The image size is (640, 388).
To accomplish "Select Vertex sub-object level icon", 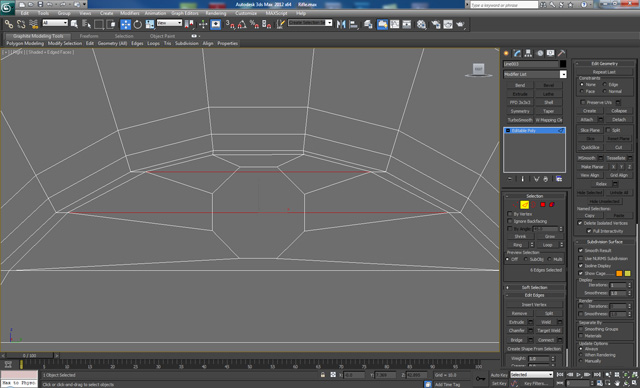I will [x=516, y=204].
